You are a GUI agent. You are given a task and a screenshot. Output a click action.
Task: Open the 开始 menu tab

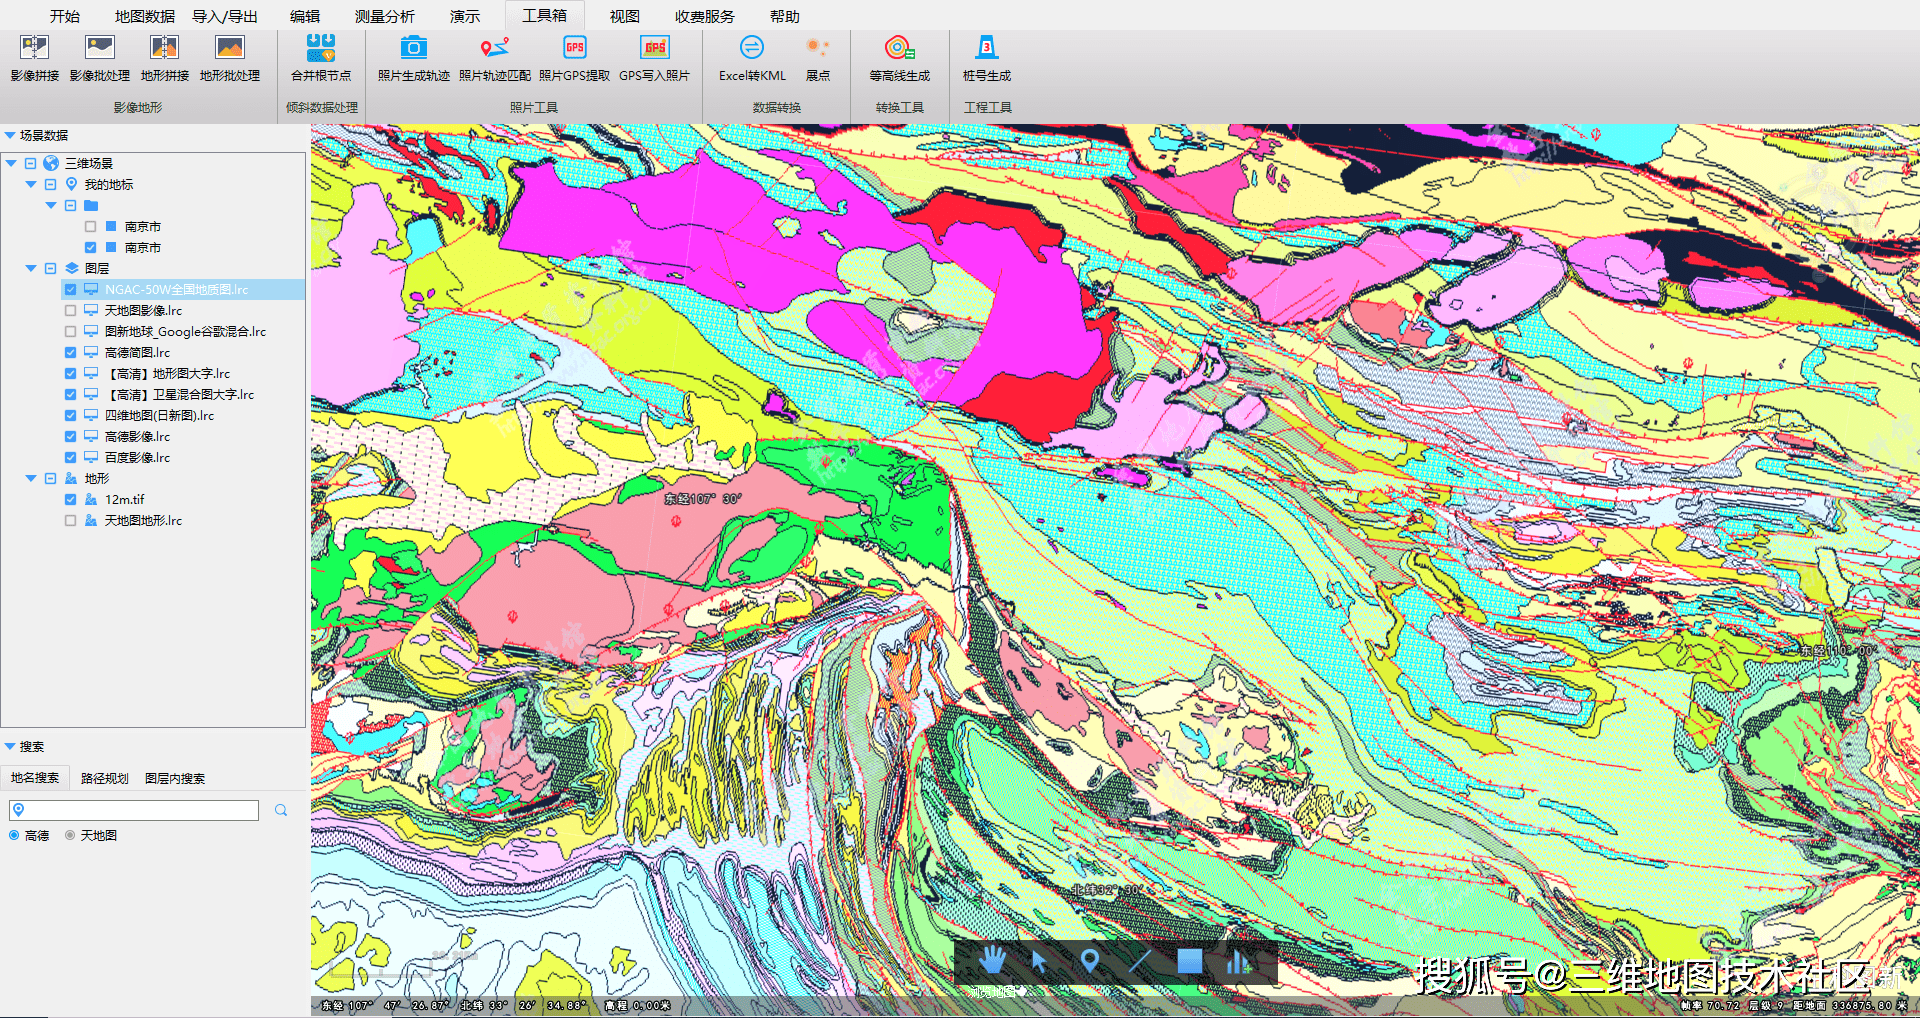[65, 16]
